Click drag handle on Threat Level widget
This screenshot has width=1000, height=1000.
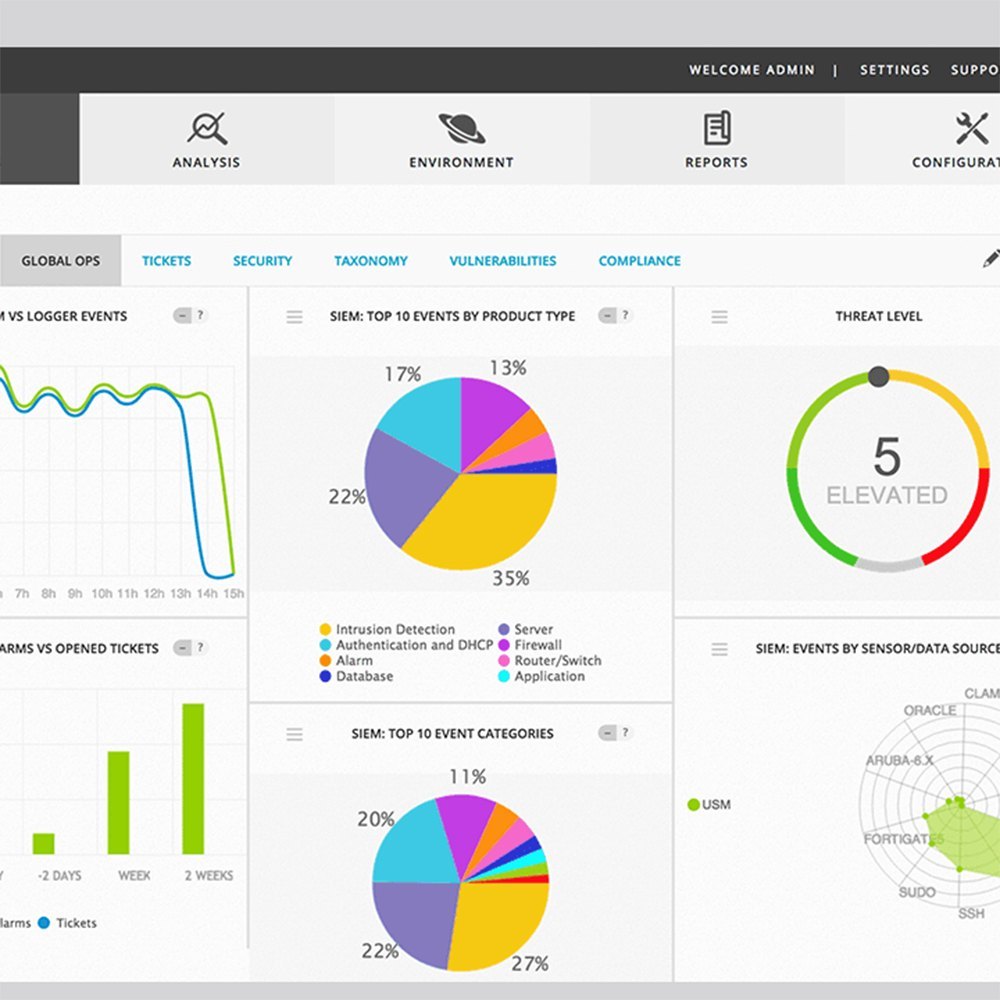[x=719, y=316]
